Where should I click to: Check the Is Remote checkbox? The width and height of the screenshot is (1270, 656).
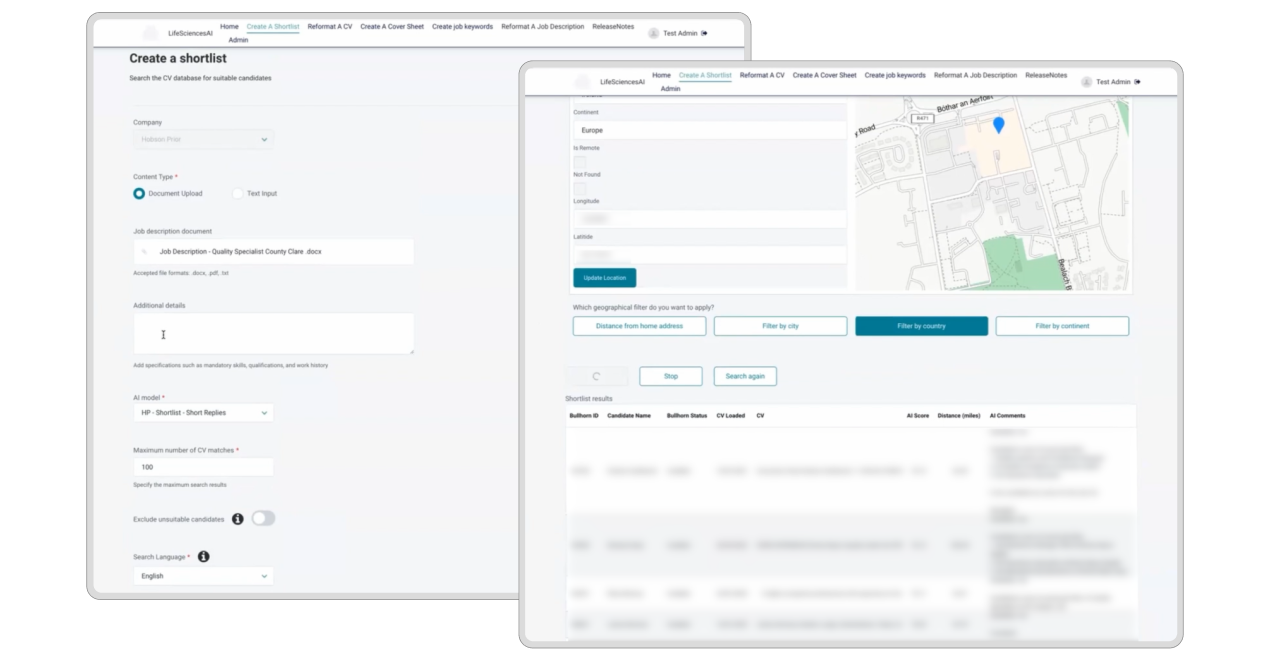(580, 162)
